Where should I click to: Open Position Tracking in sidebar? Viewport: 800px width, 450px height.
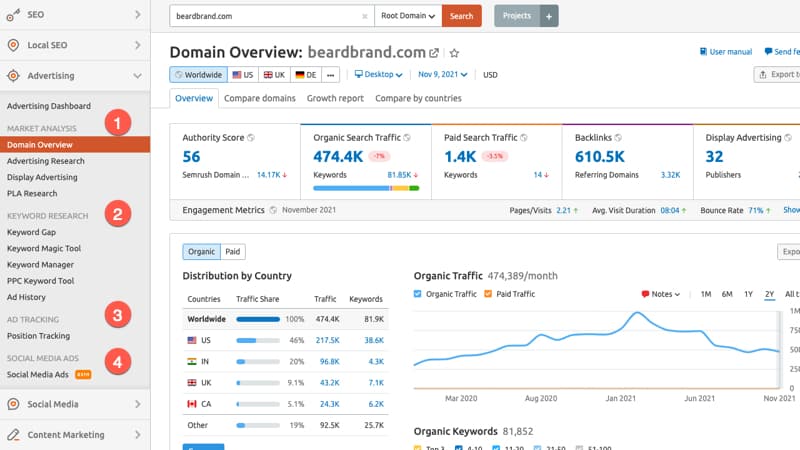[39, 336]
